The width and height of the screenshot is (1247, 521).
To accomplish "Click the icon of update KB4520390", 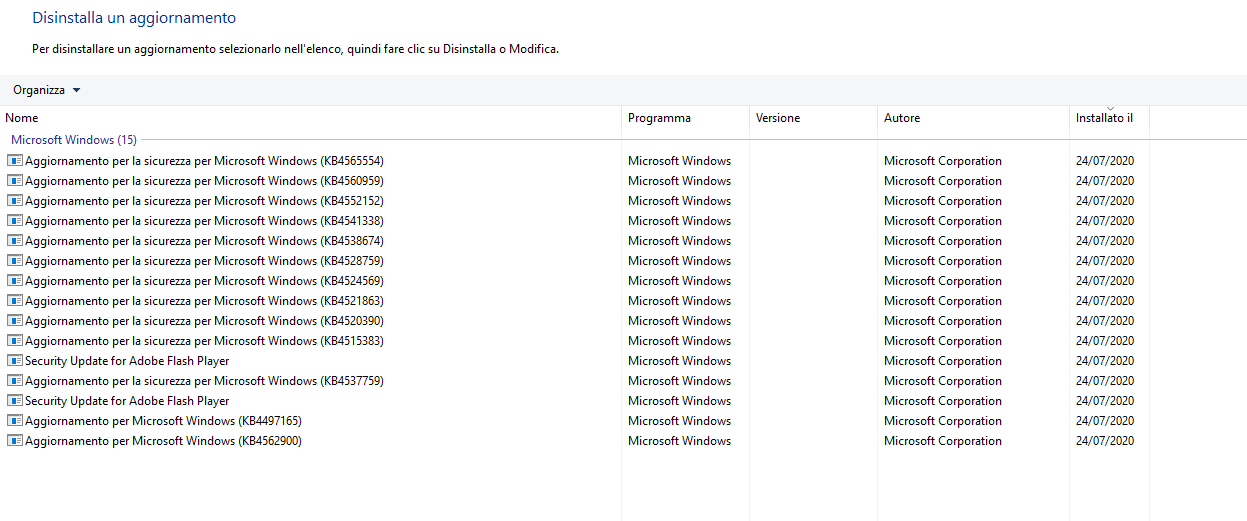I will (15, 321).
